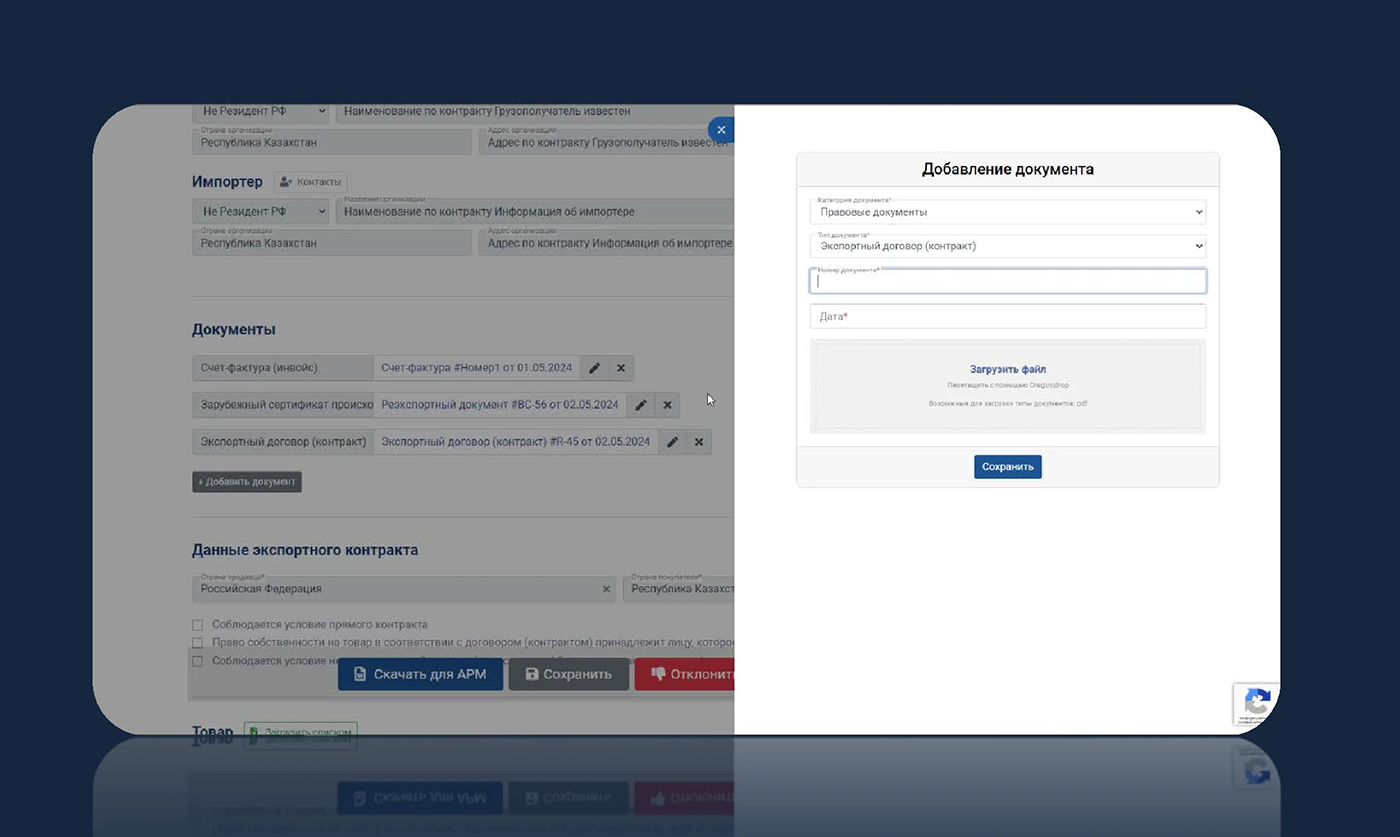
Task: Expand the top Не Резидент РФ dropdown
Action: [x=260, y=111]
